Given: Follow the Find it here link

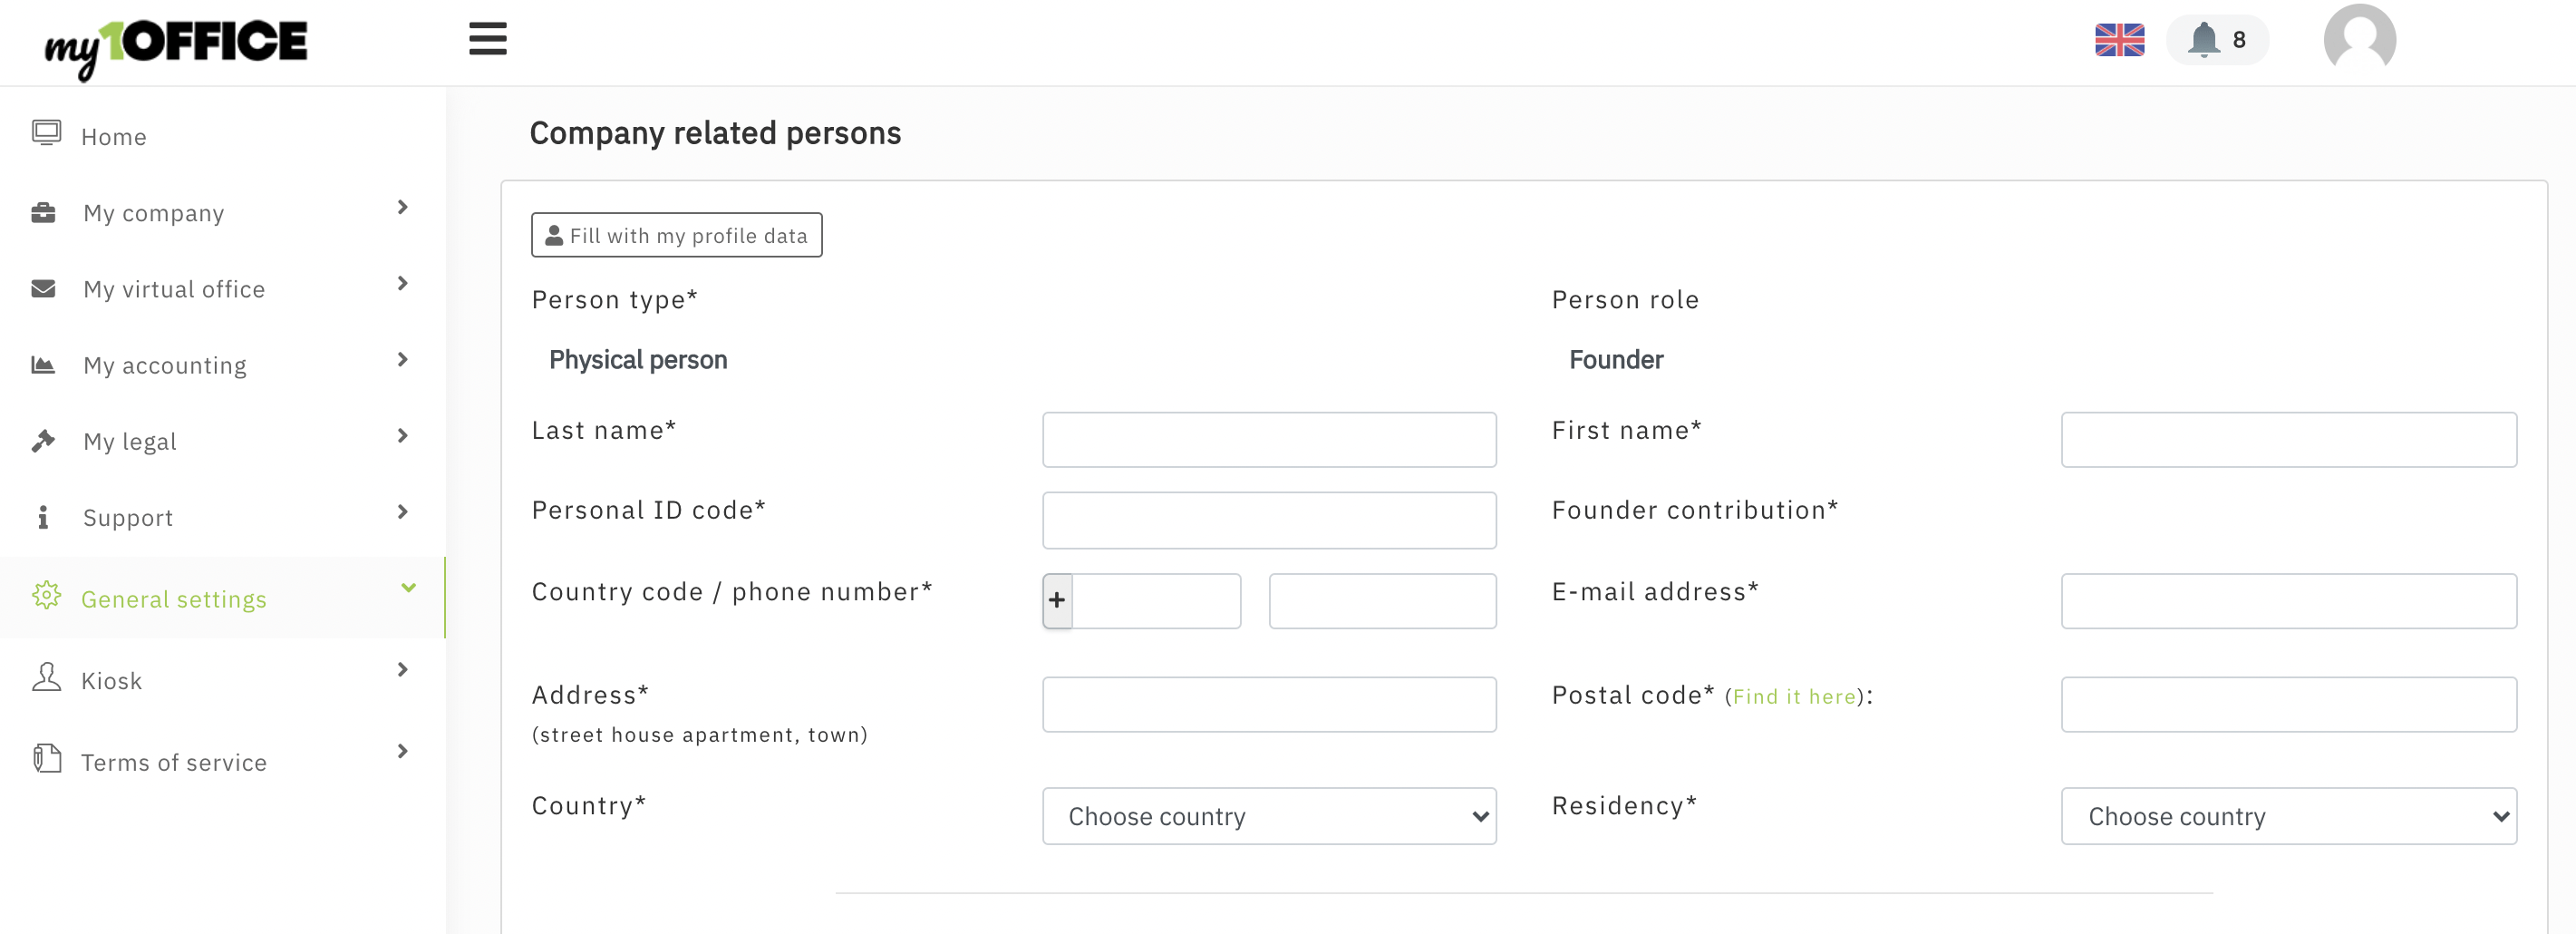Looking at the screenshot, I should coord(1794,697).
